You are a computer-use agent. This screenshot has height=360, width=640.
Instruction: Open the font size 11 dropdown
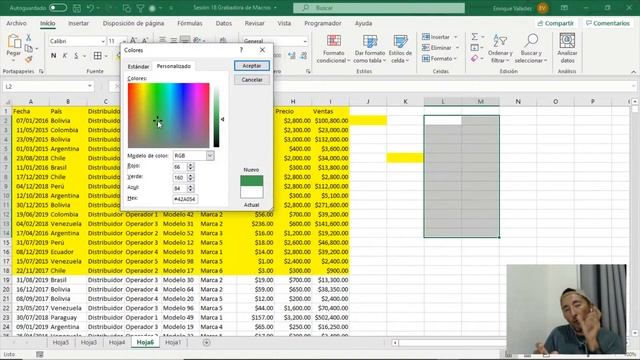pyautogui.click(x=124, y=41)
